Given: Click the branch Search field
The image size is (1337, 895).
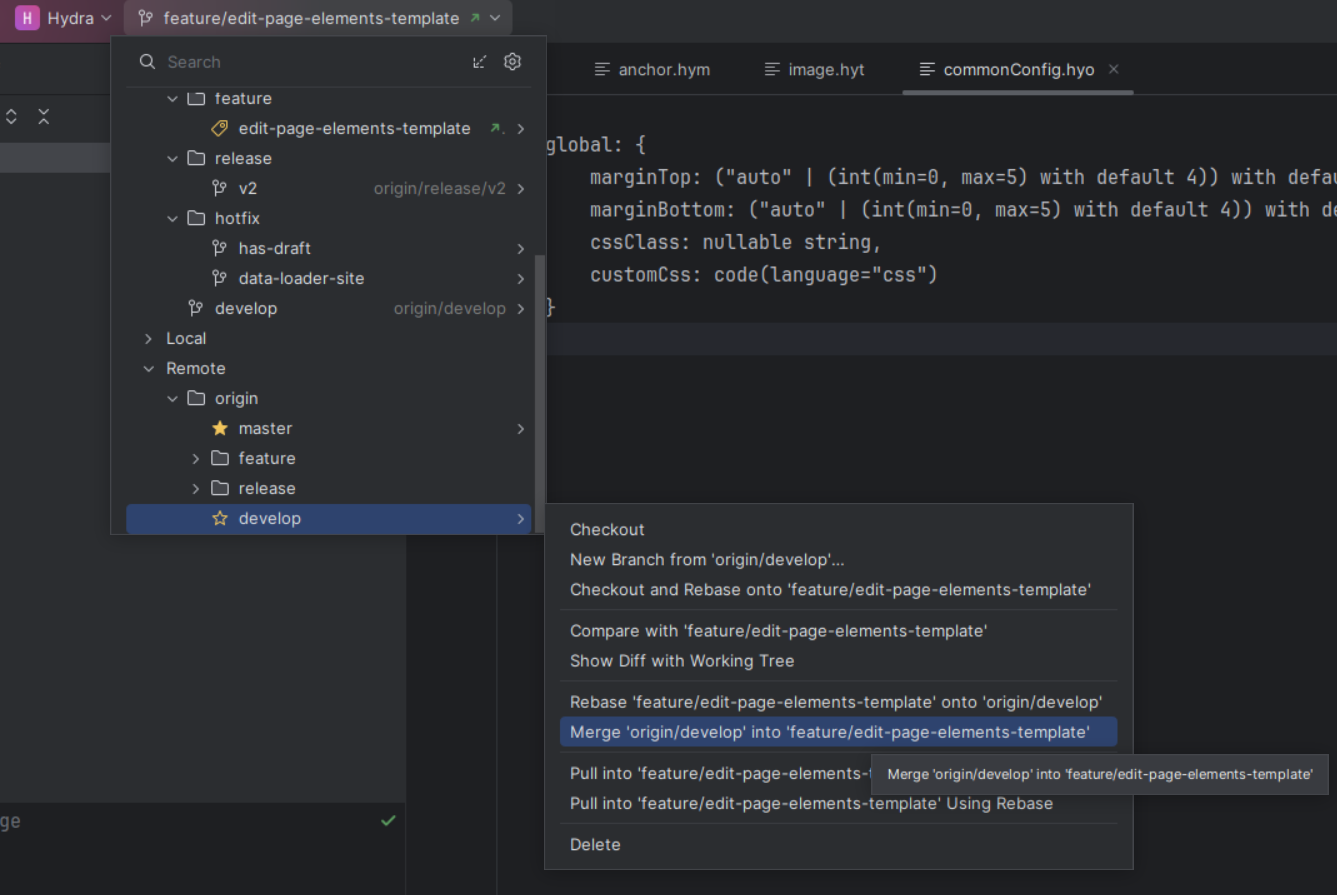Looking at the screenshot, I should click(x=300, y=62).
